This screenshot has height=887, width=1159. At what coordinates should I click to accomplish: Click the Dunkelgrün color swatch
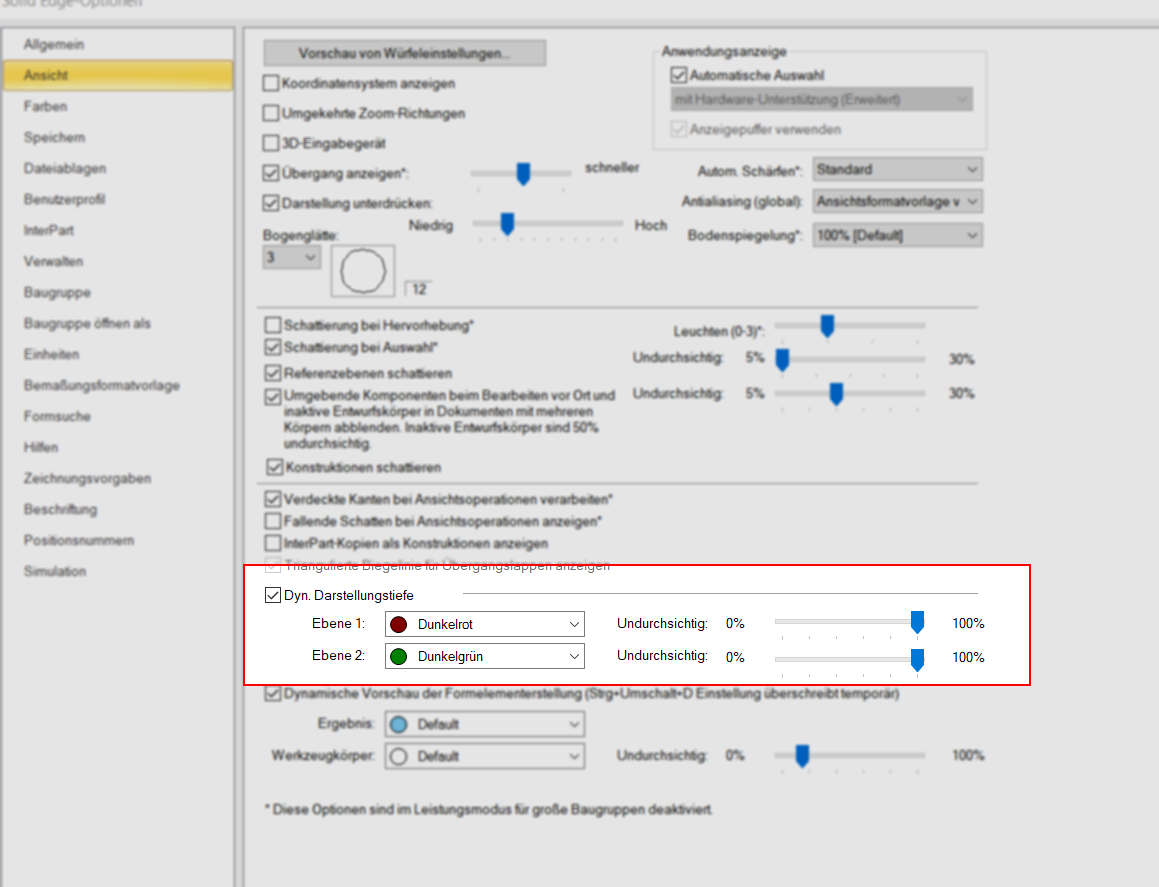click(x=398, y=656)
